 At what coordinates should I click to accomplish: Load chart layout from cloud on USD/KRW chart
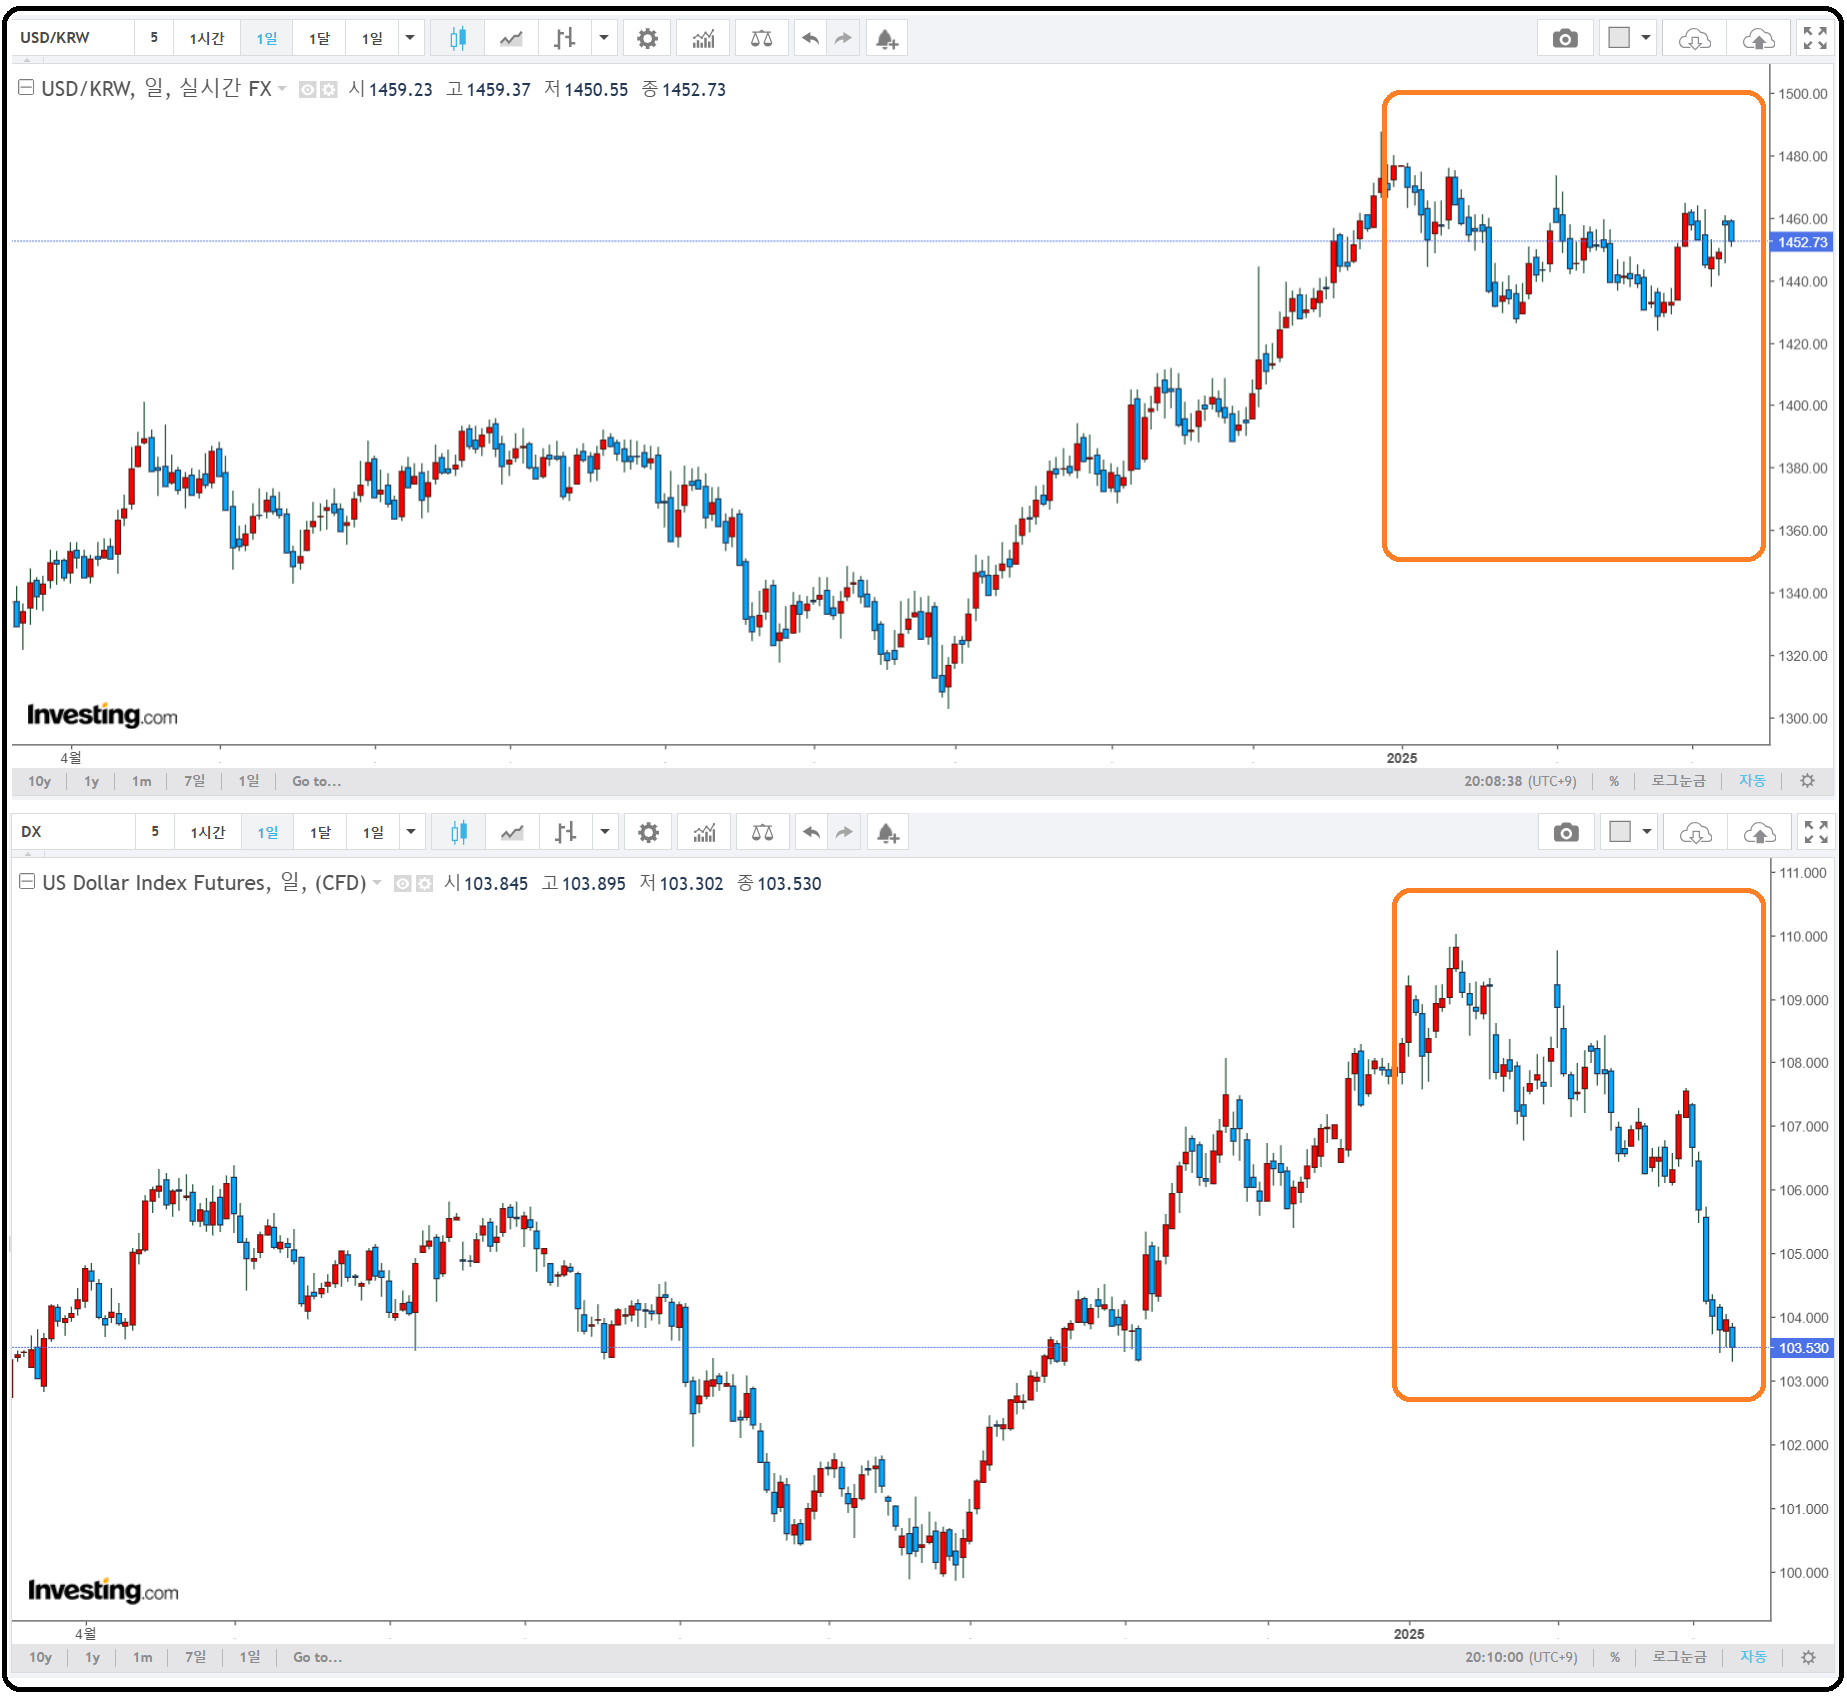[1695, 39]
